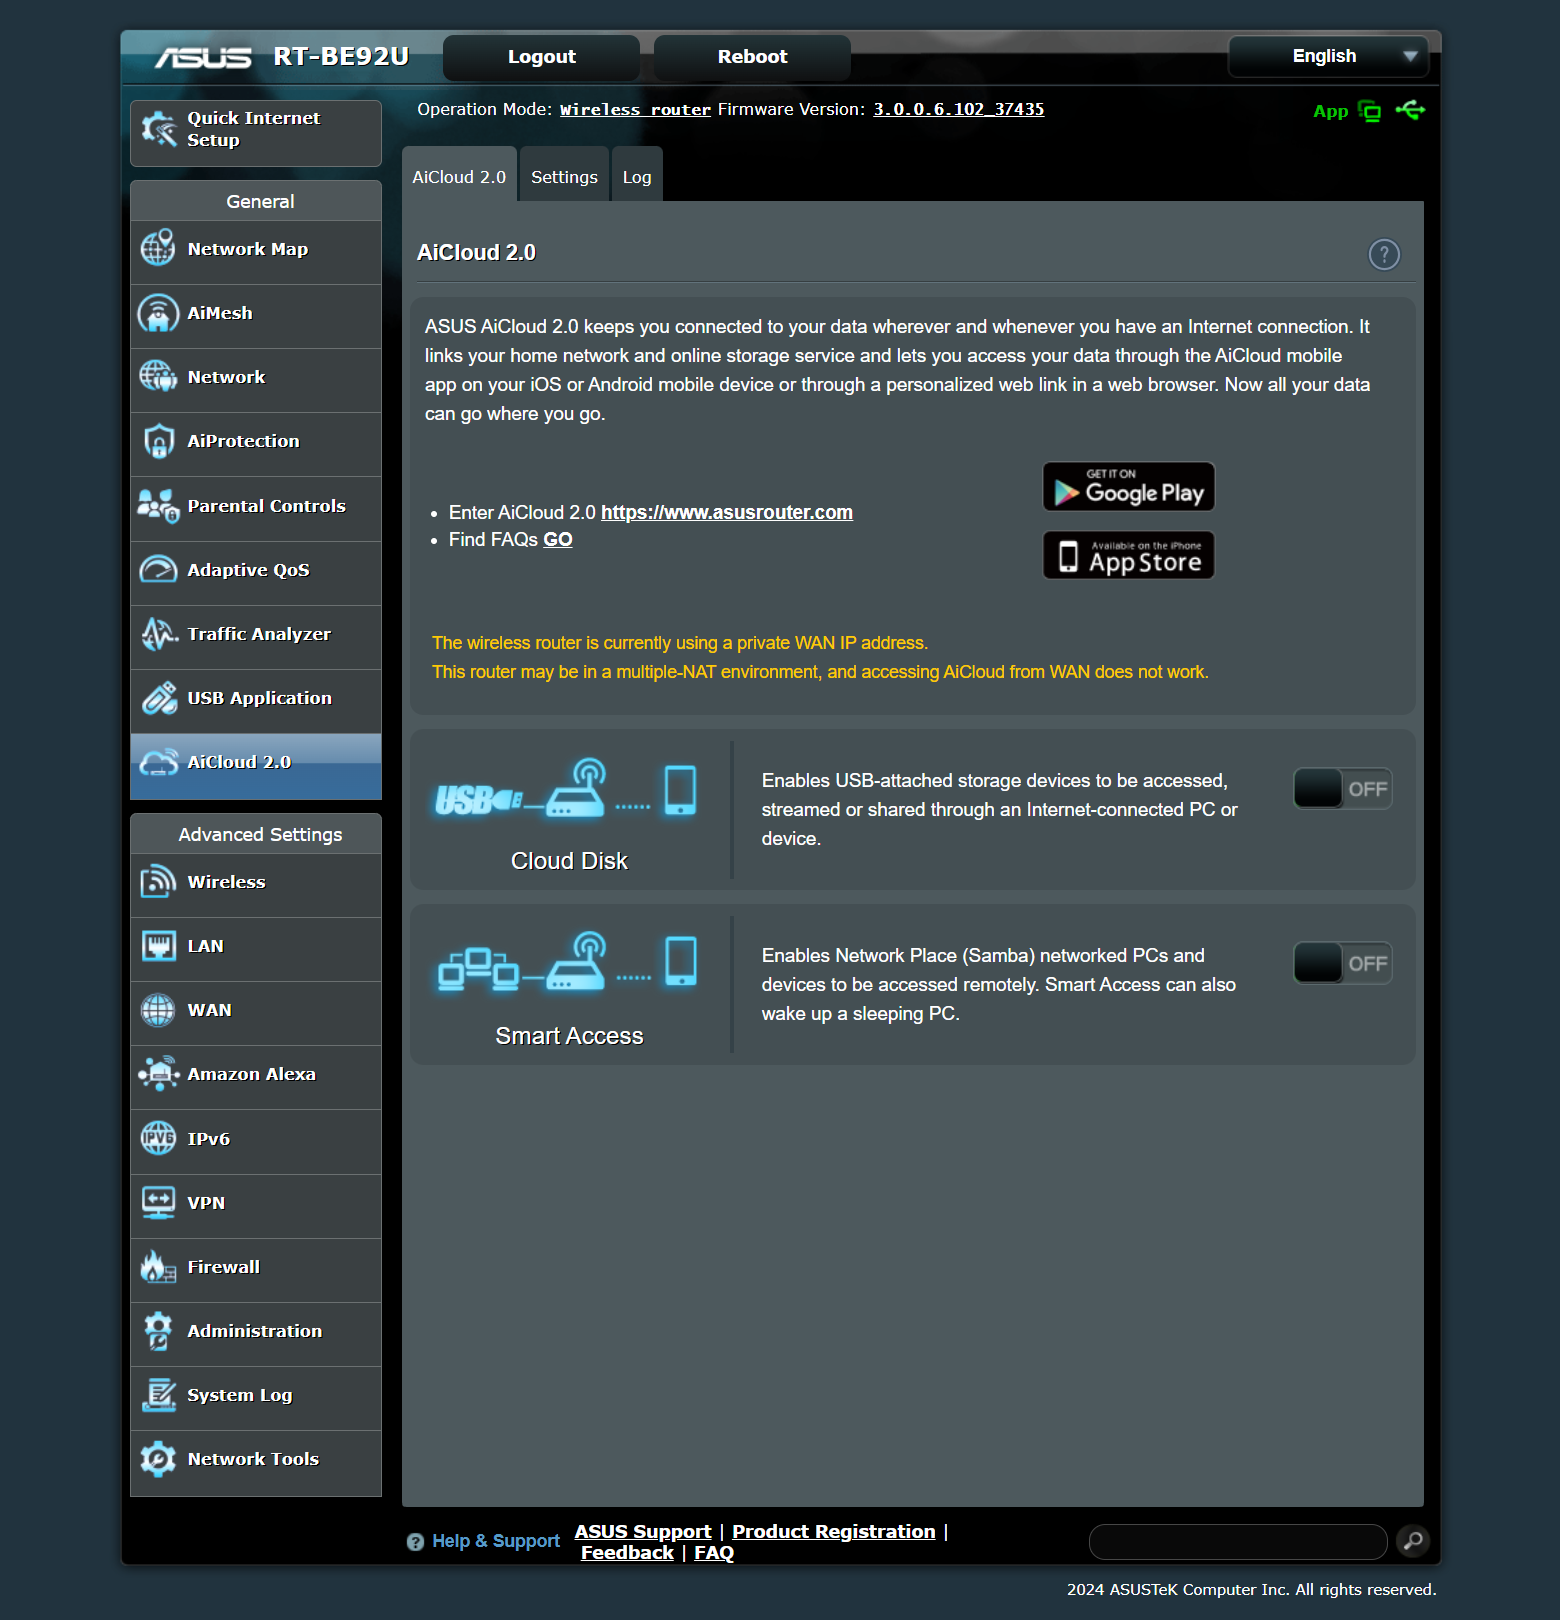Click the RT-BE92U model name

pyautogui.click(x=341, y=57)
